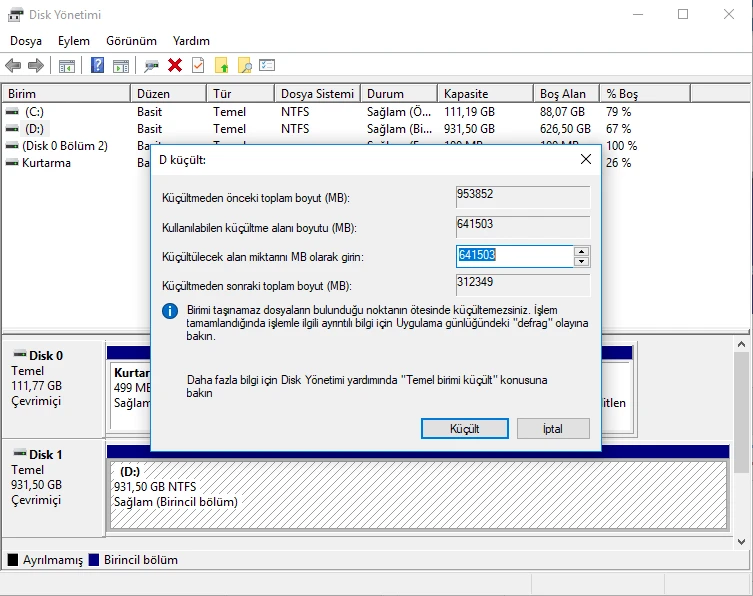The height and width of the screenshot is (596, 753).
Task: Click the list settings toolbar icon
Action: (x=267, y=65)
